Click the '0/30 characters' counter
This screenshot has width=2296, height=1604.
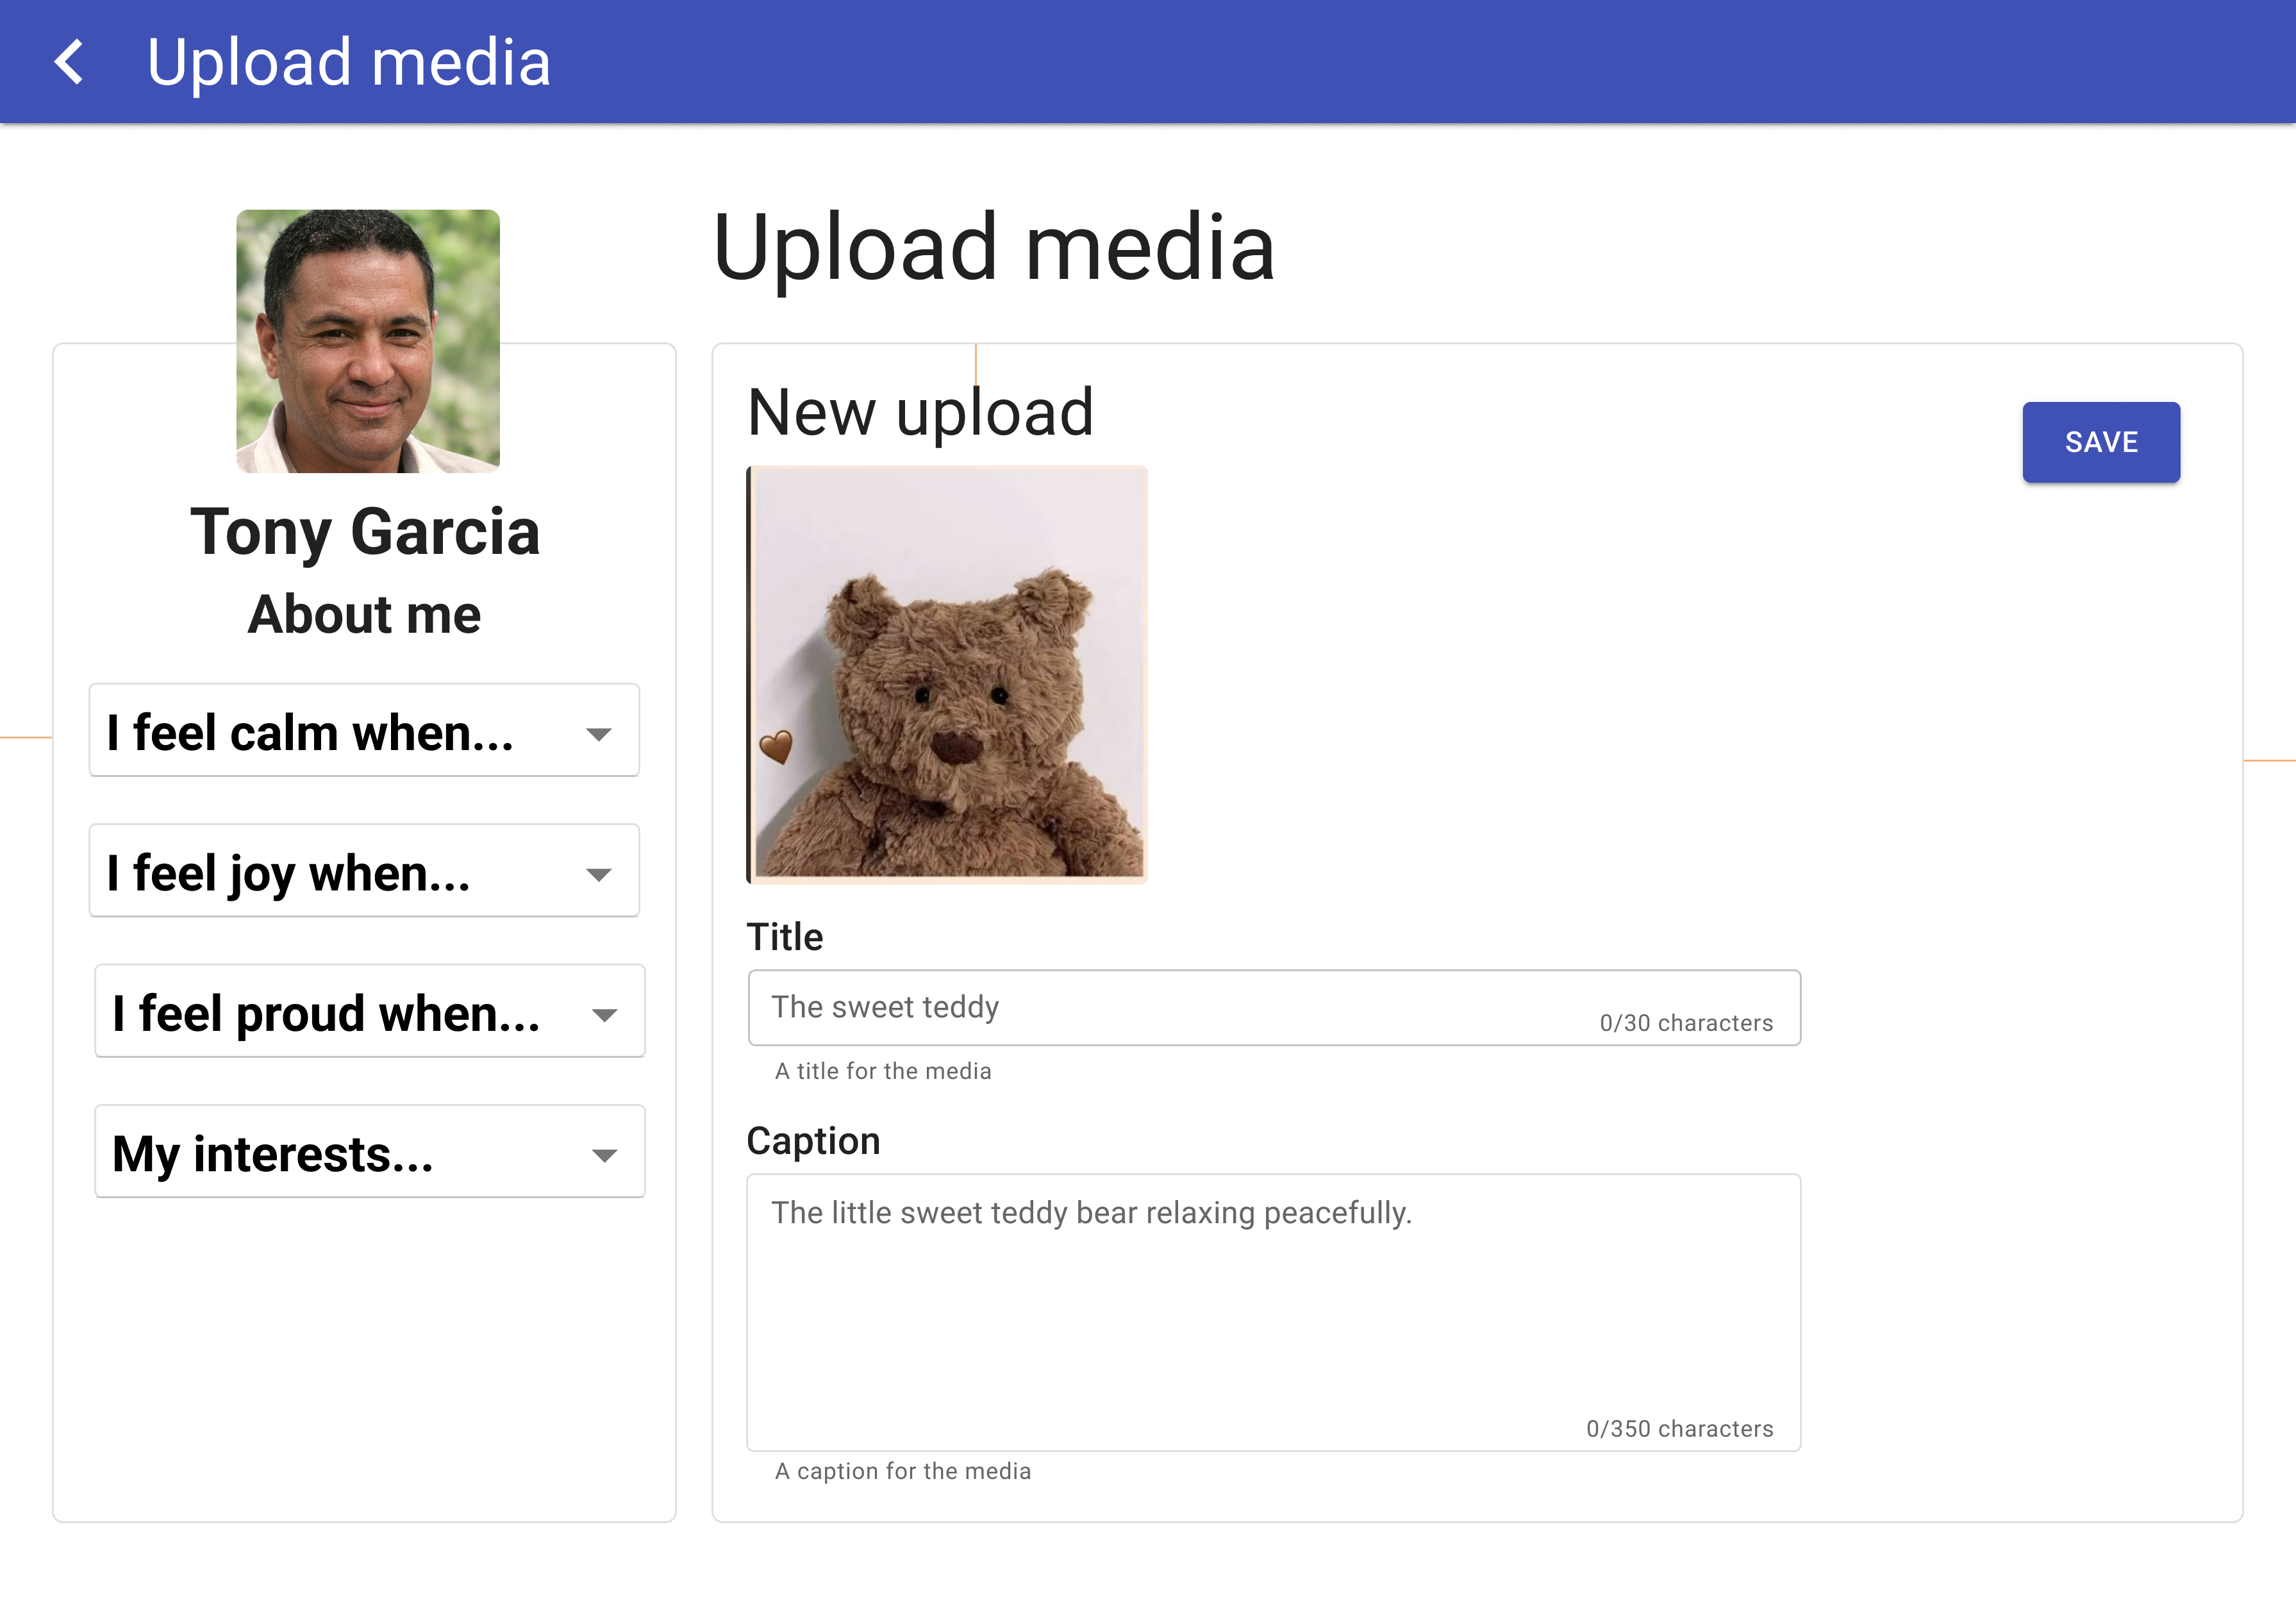tap(1686, 1023)
